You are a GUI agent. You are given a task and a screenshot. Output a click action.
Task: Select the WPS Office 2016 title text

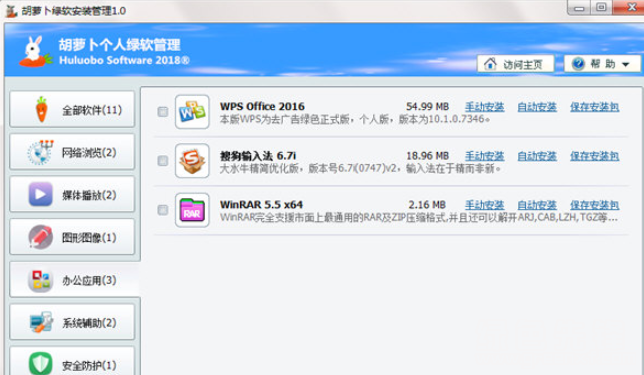click(x=262, y=106)
